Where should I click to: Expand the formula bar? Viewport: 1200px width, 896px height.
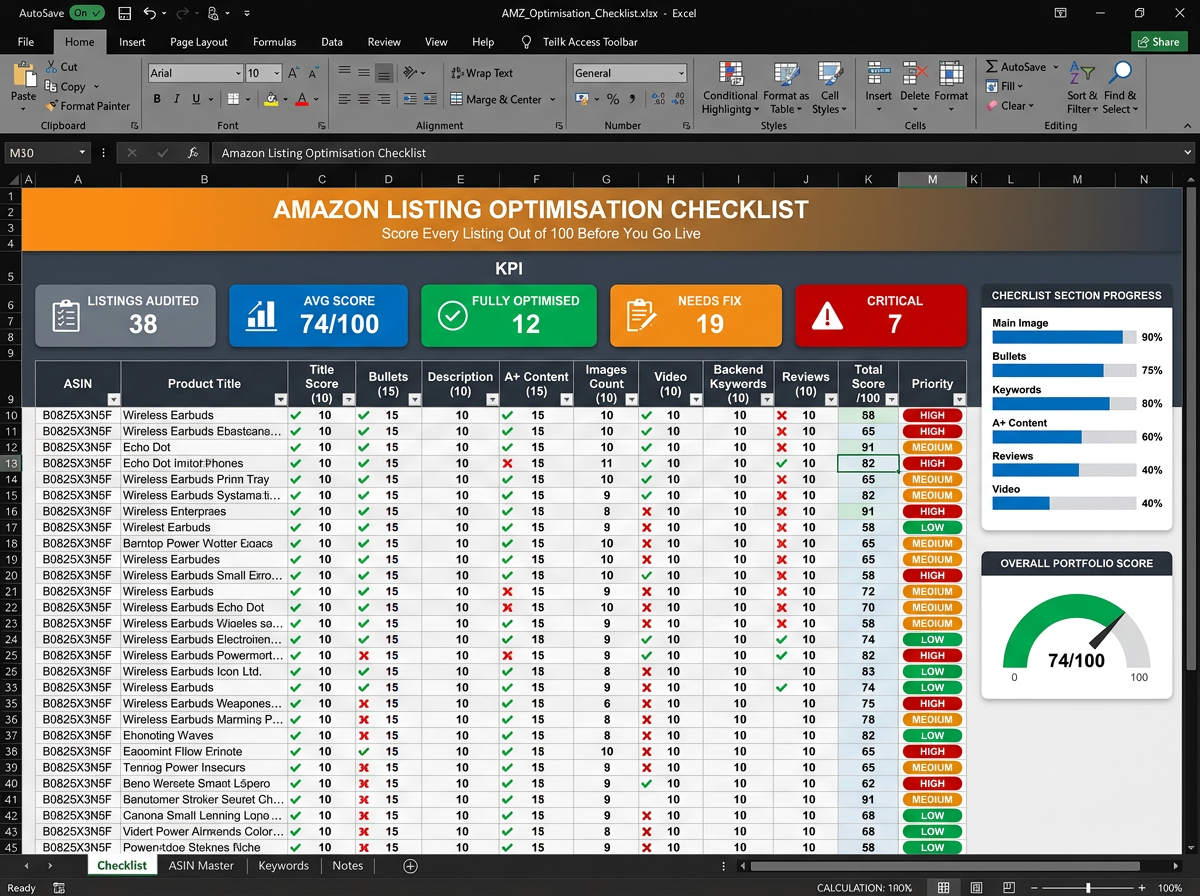click(x=1187, y=153)
